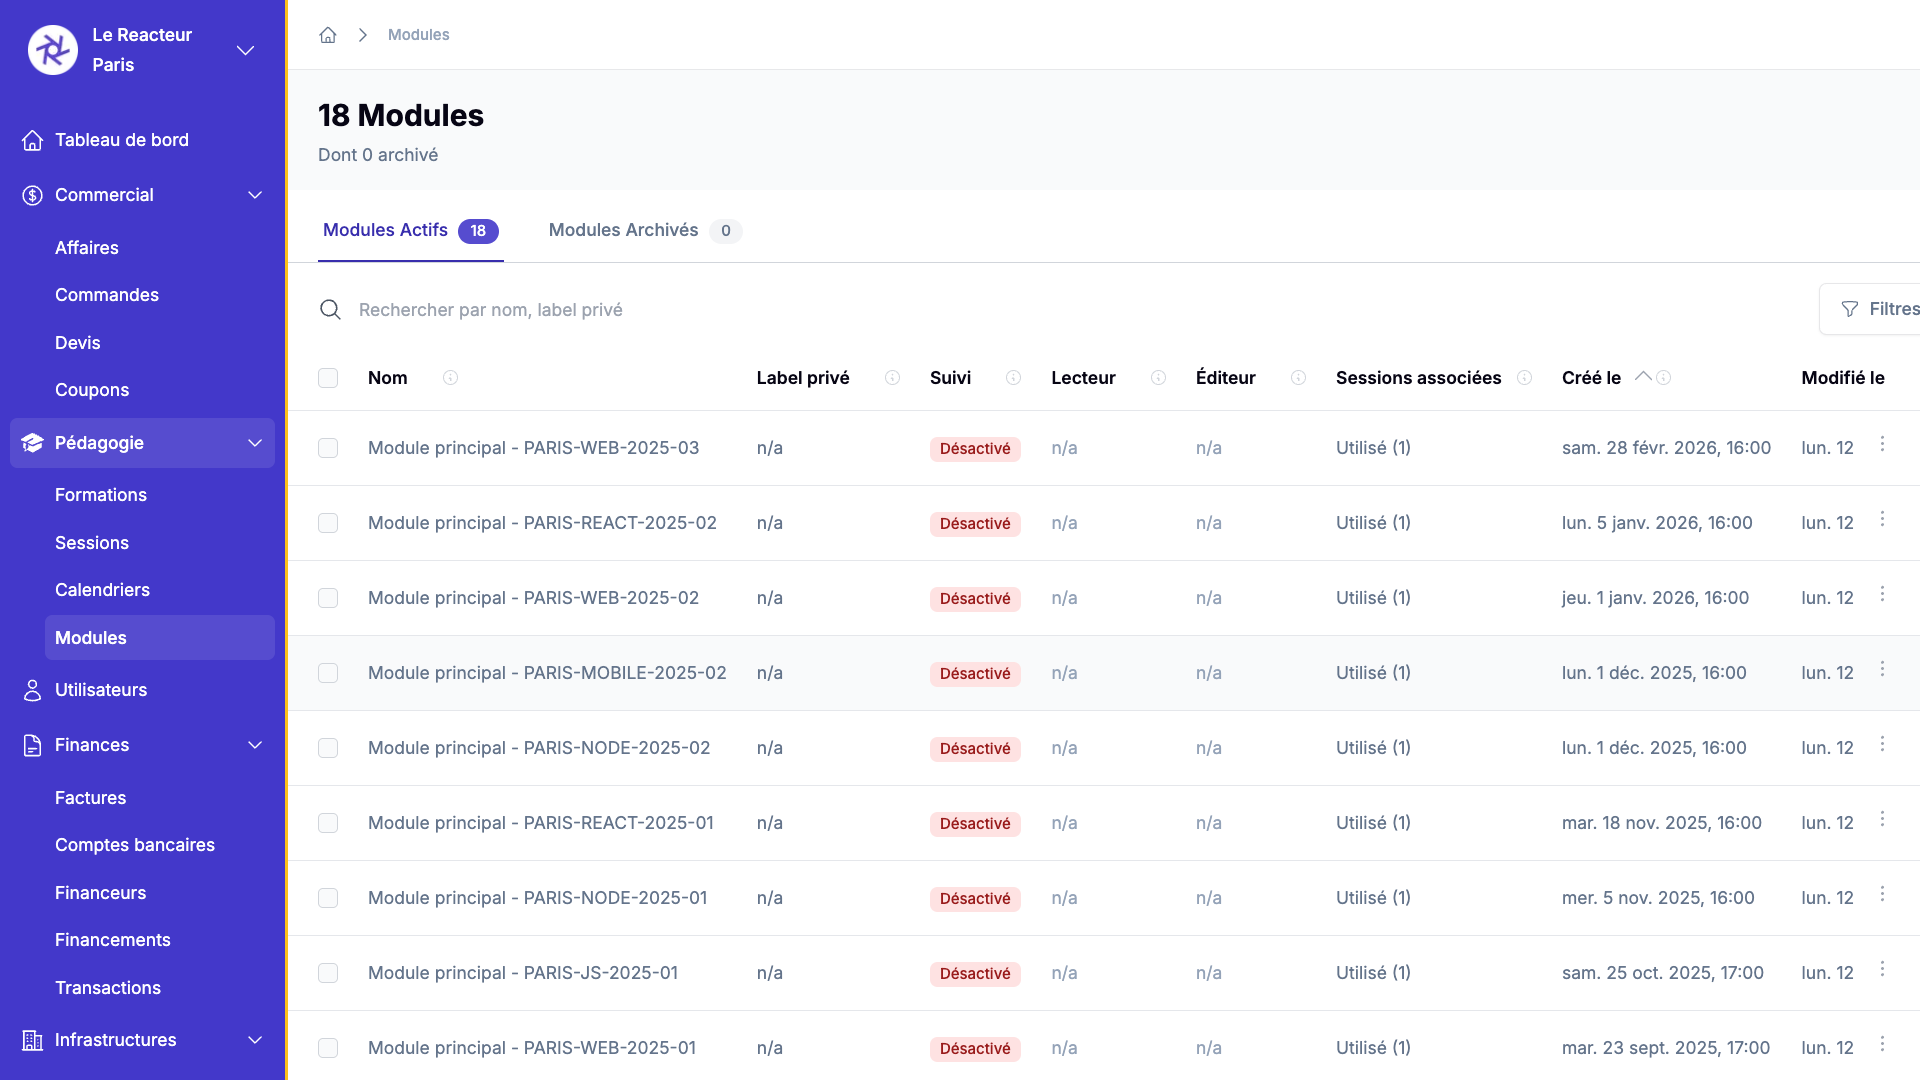Toggle the select-all checkbox in table header
Image resolution: width=1920 pixels, height=1080 pixels.
(x=328, y=378)
